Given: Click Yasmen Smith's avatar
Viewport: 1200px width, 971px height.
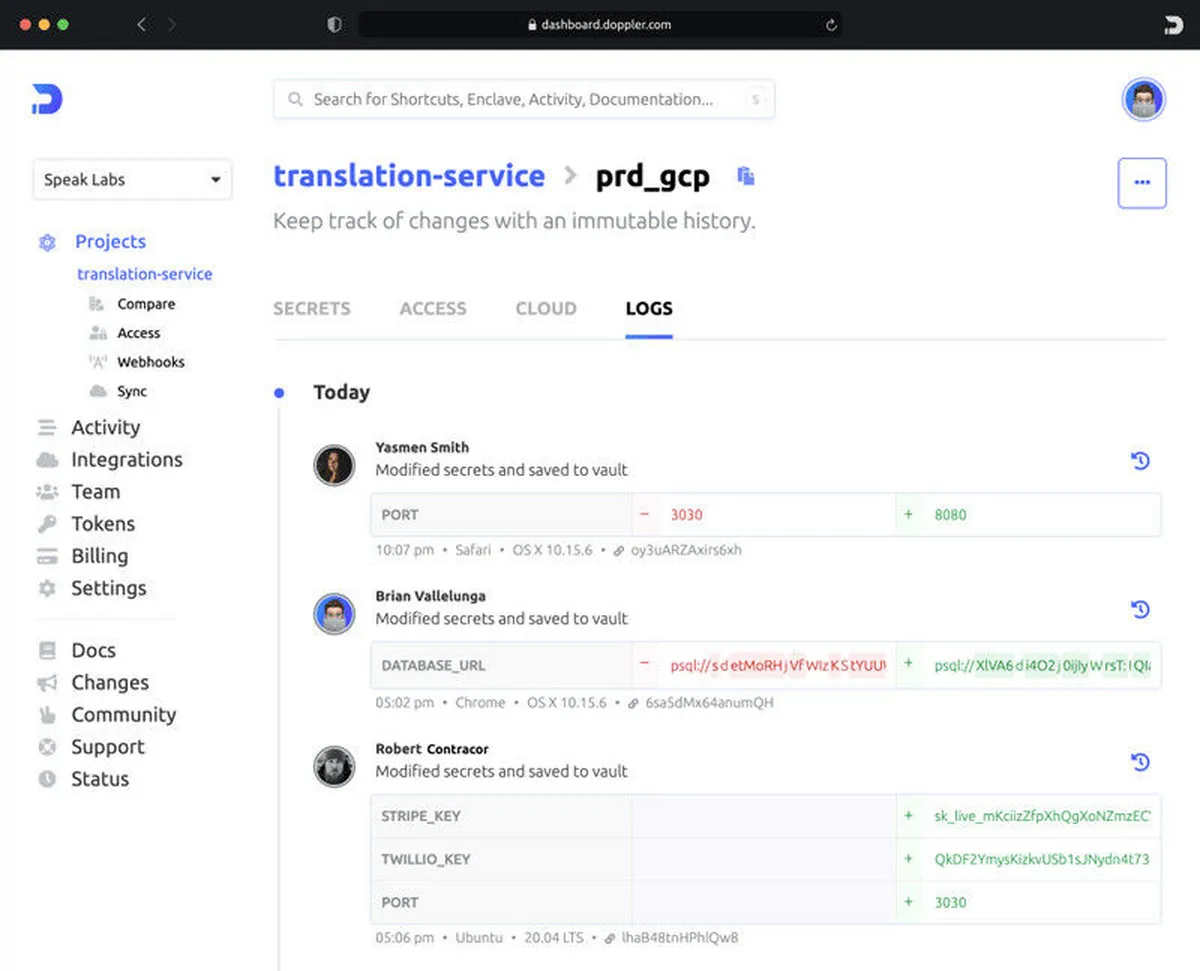Looking at the screenshot, I should 335,465.
